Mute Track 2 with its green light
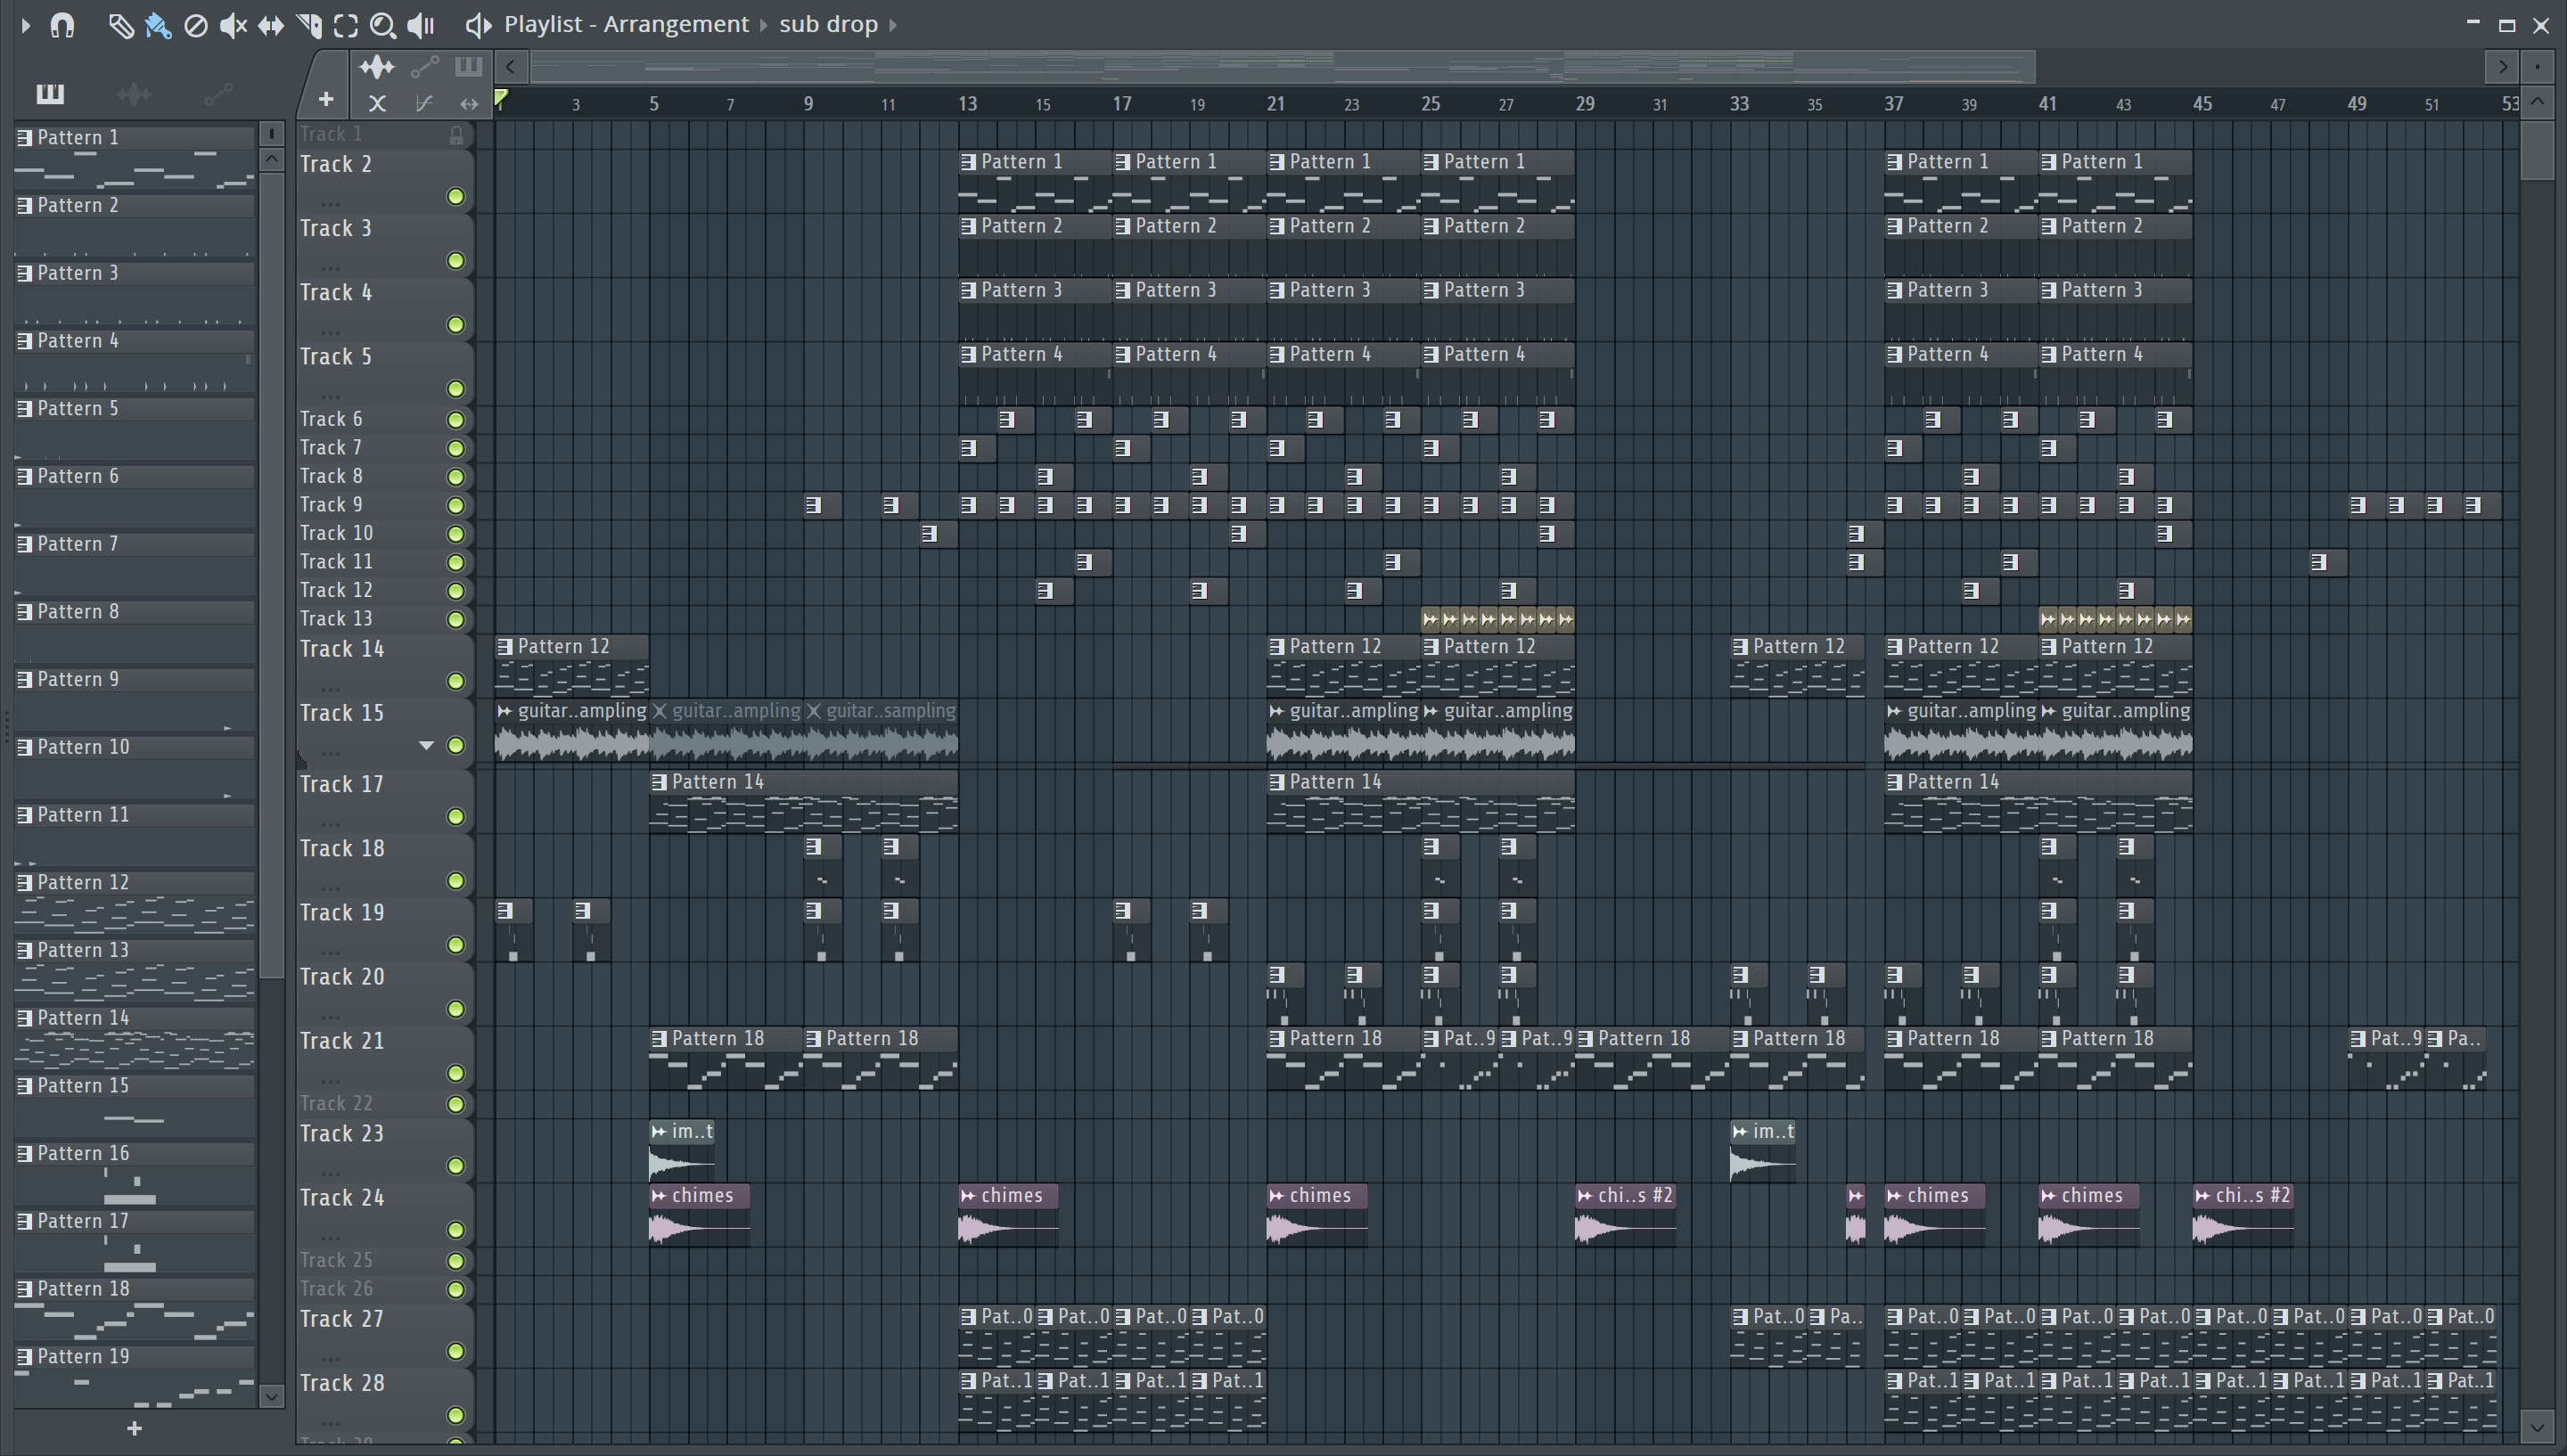 [x=456, y=196]
